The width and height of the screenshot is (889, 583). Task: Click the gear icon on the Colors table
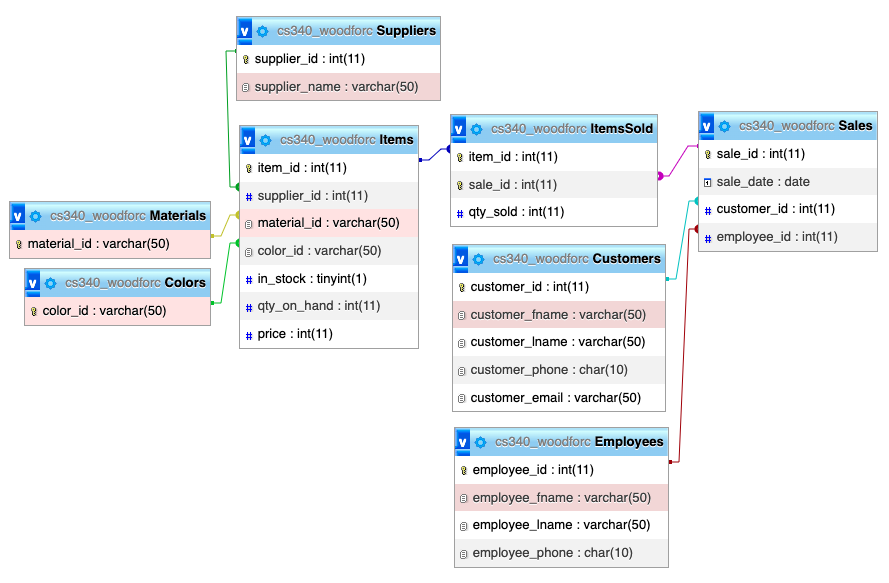[49, 283]
